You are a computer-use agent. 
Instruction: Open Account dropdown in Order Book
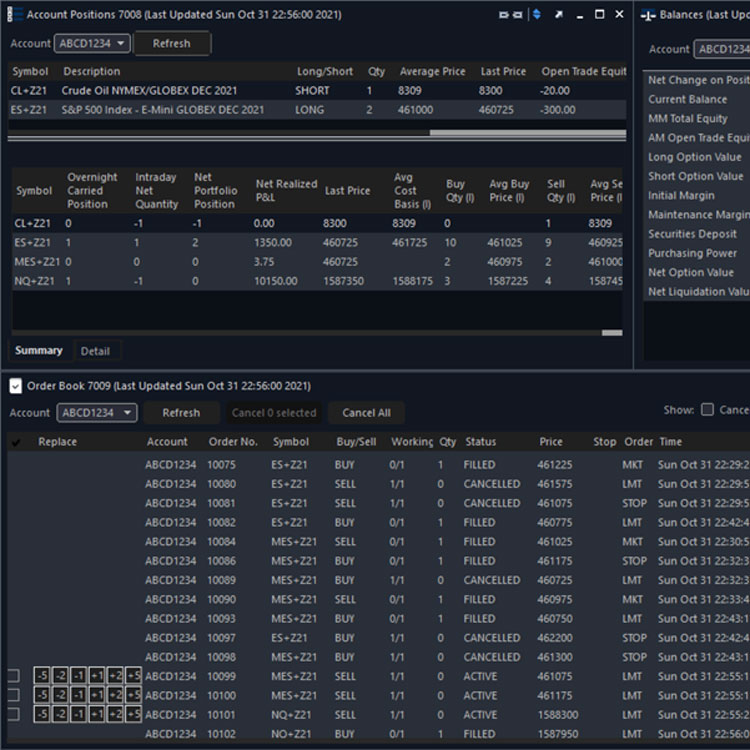coord(97,412)
